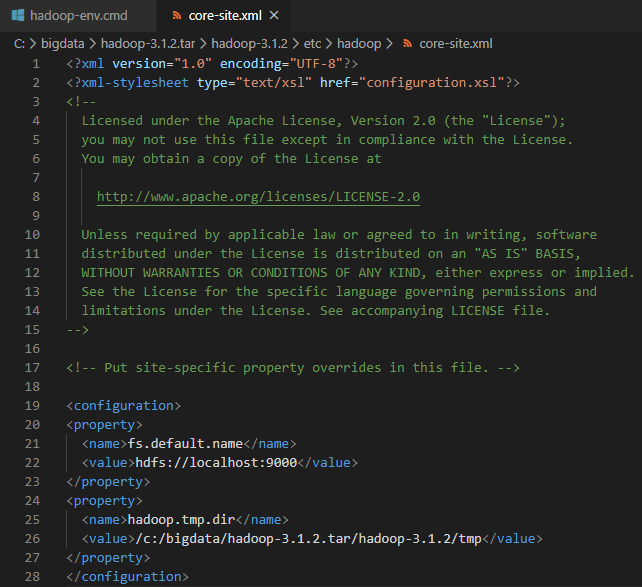
Task: Click line number 19 in the gutter
Action: pos(32,406)
